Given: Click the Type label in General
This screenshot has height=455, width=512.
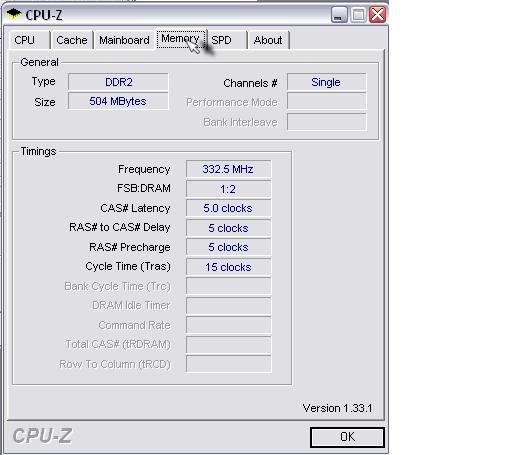Looking at the screenshot, I should click(x=44, y=82).
